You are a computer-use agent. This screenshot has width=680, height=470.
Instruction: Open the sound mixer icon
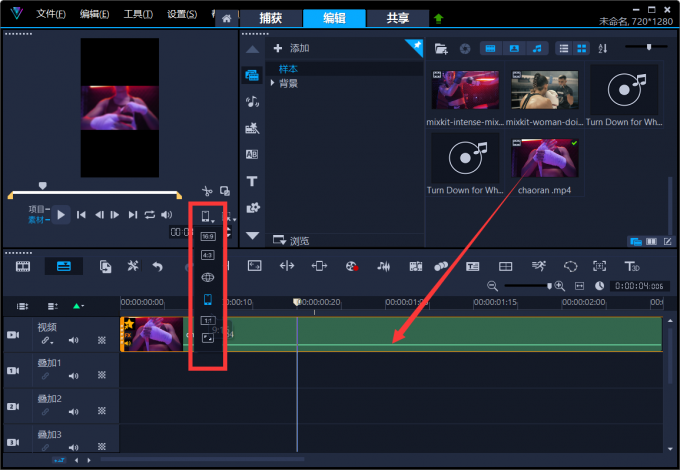pyautogui.click(x=383, y=266)
